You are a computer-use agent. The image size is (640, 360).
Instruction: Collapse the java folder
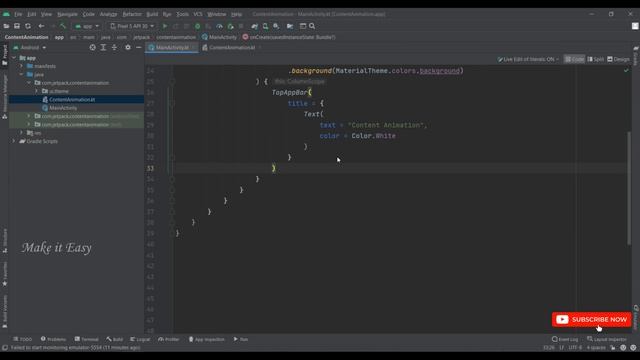22,75
